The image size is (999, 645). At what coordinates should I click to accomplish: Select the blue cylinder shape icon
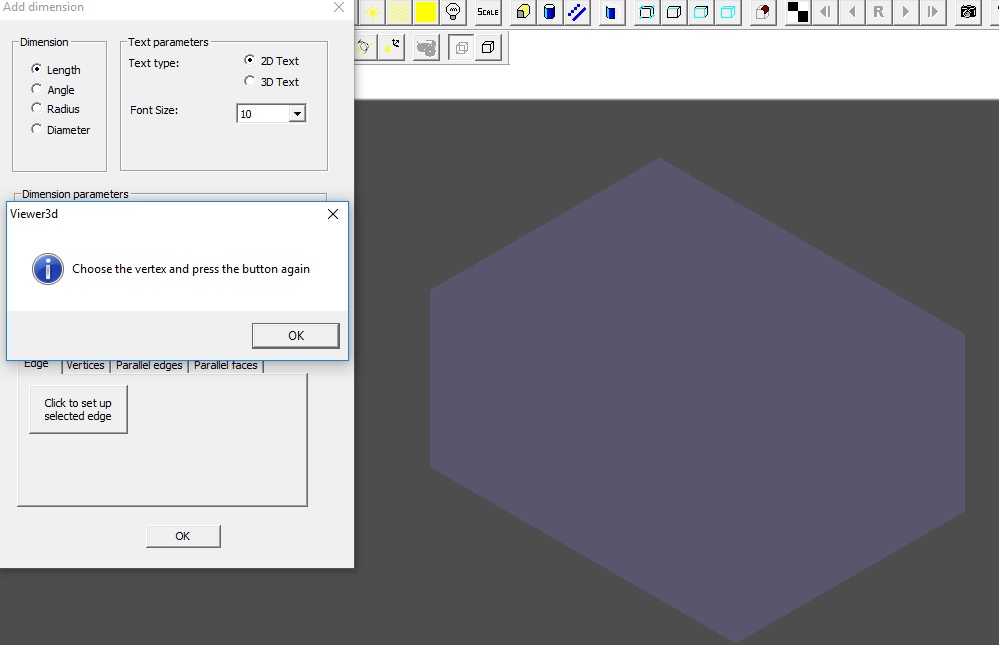click(549, 12)
